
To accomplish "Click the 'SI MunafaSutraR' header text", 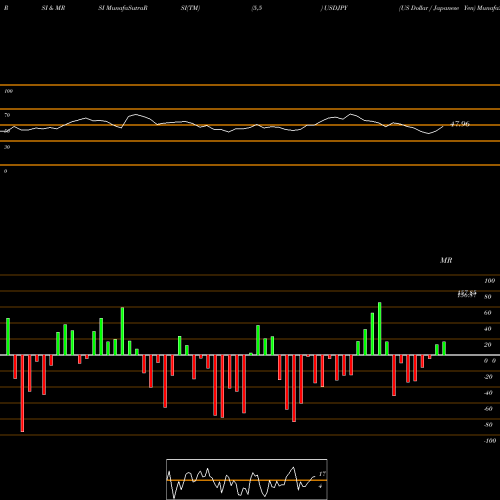I will (x=123, y=8).
